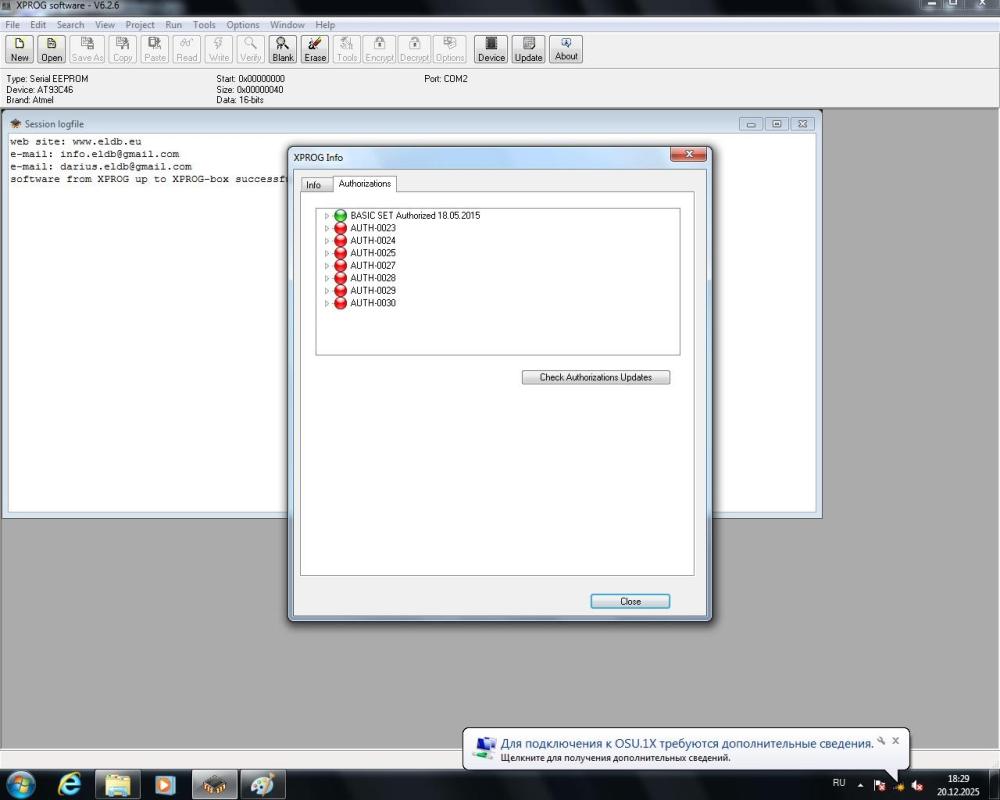Open the Options menu in menu bar

pyautogui.click(x=243, y=25)
